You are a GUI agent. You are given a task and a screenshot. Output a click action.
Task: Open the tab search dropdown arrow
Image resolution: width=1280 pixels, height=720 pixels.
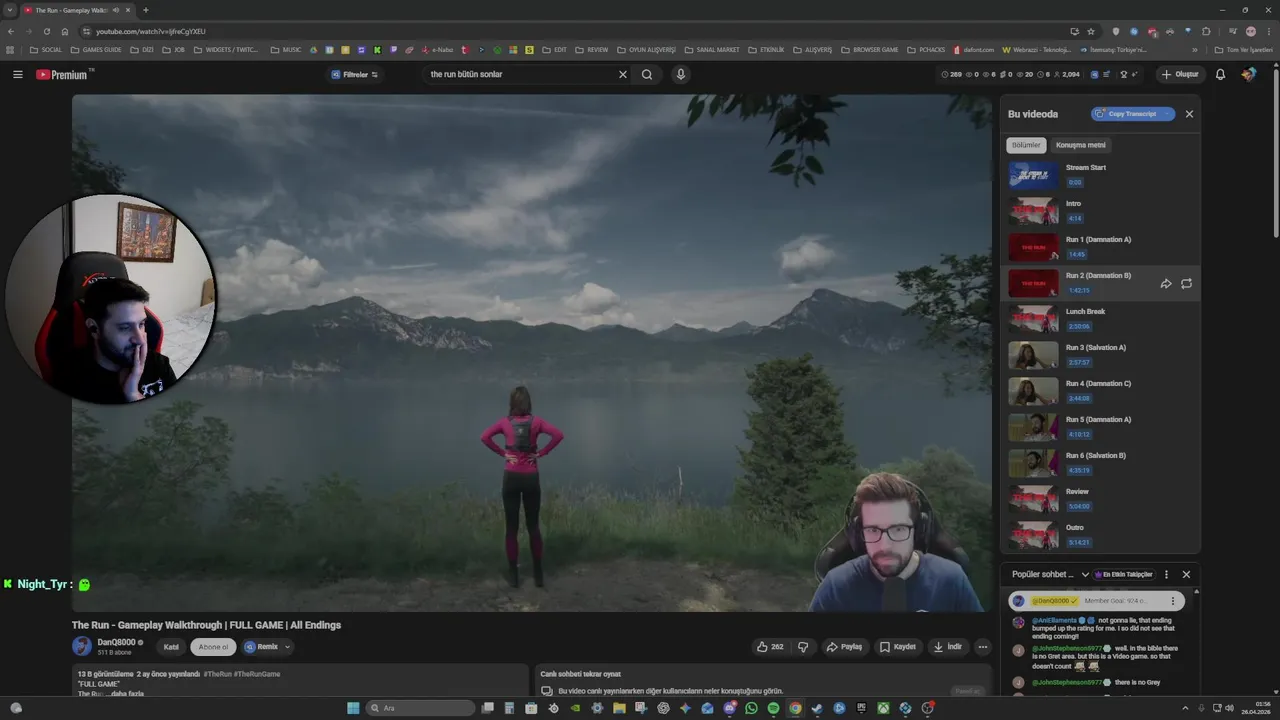click(x=10, y=10)
